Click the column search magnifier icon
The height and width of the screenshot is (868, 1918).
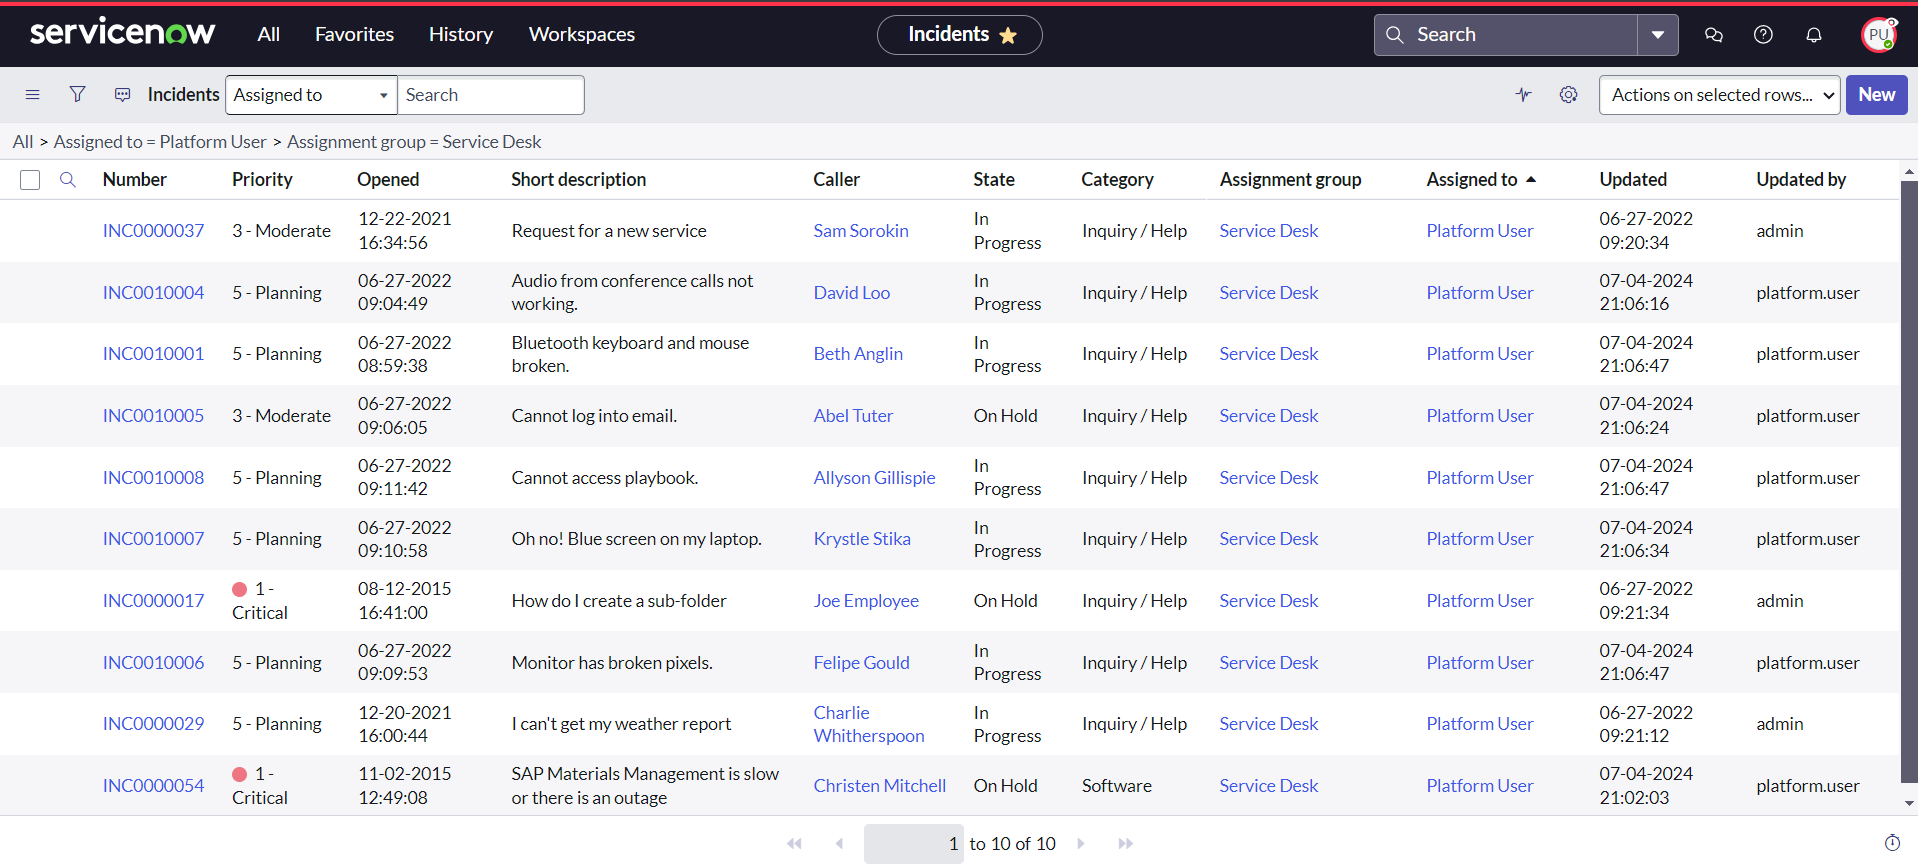(x=68, y=180)
